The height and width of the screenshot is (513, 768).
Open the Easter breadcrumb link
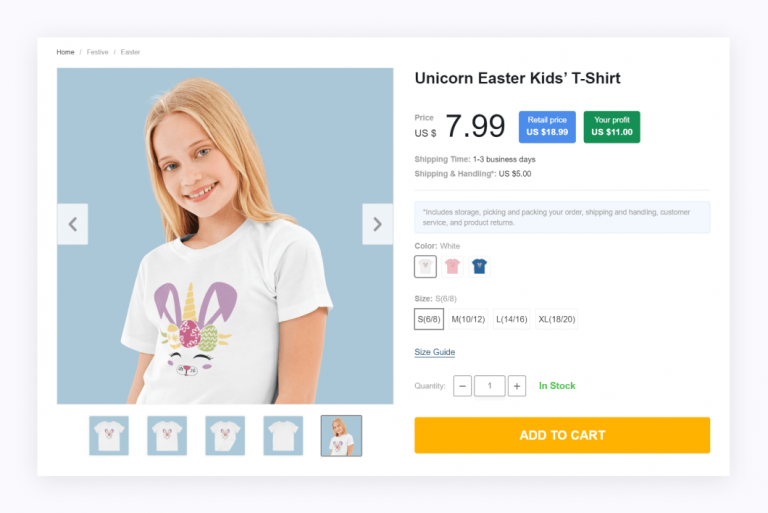click(131, 52)
